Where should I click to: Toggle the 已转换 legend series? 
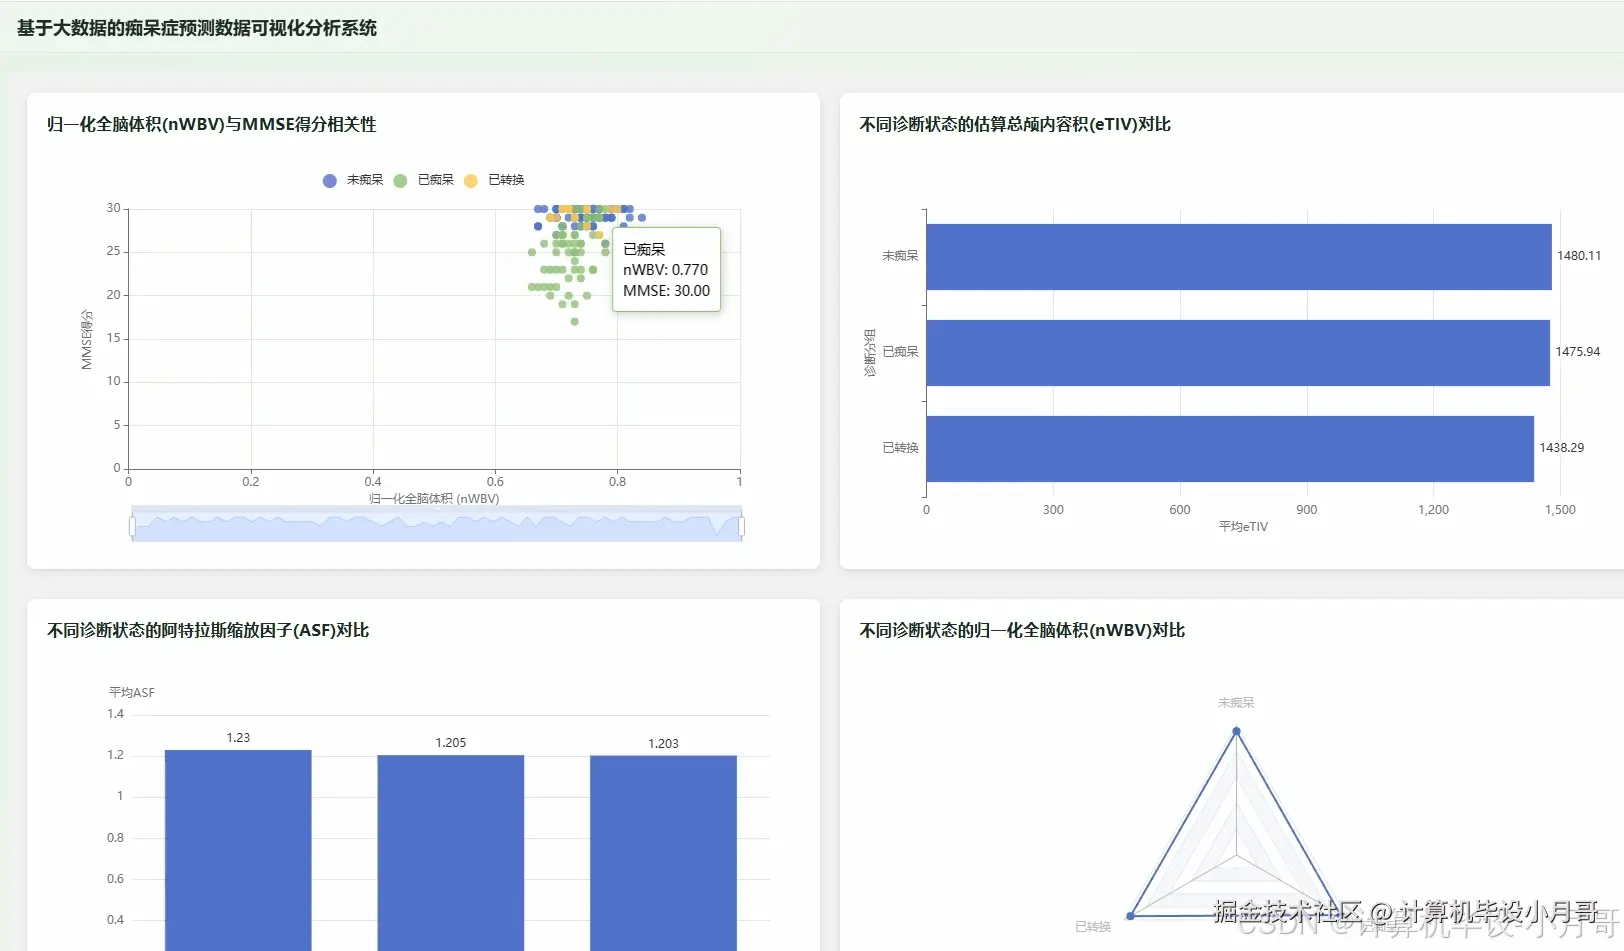coord(494,180)
